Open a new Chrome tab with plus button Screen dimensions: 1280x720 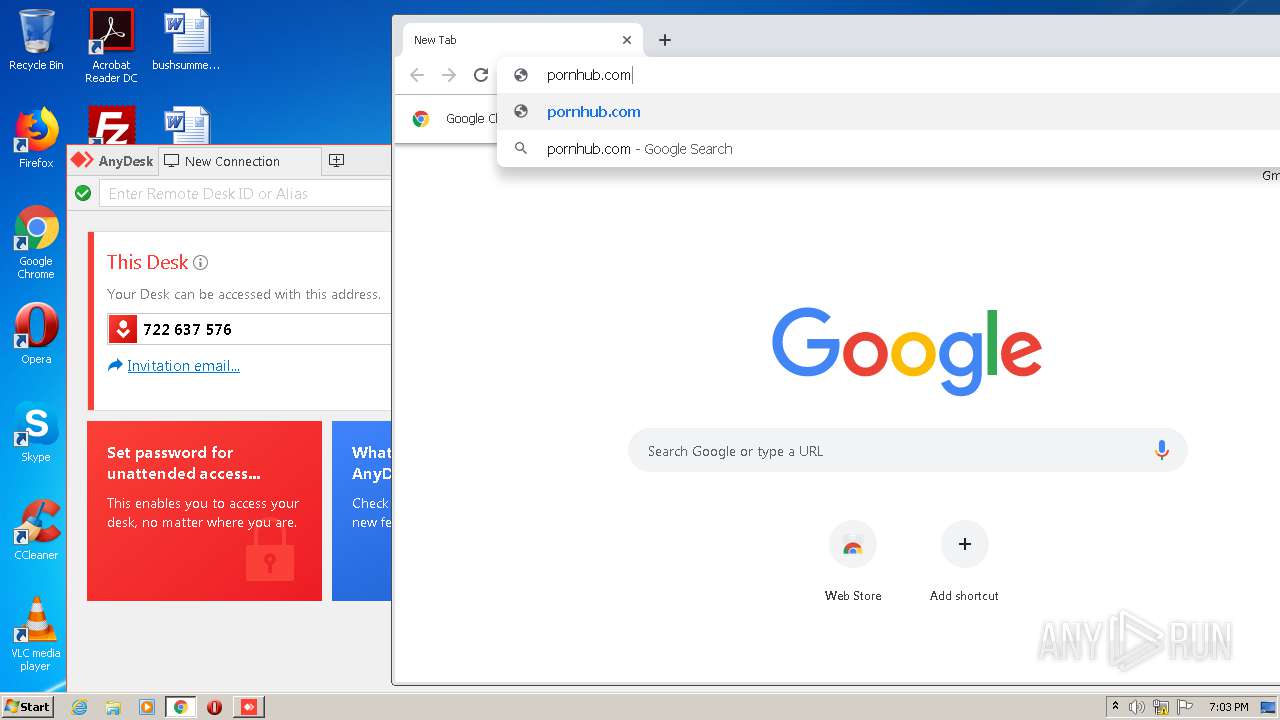pyautogui.click(x=665, y=40)
